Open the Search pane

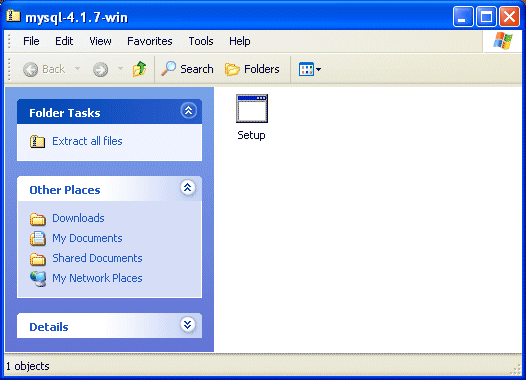187,69
